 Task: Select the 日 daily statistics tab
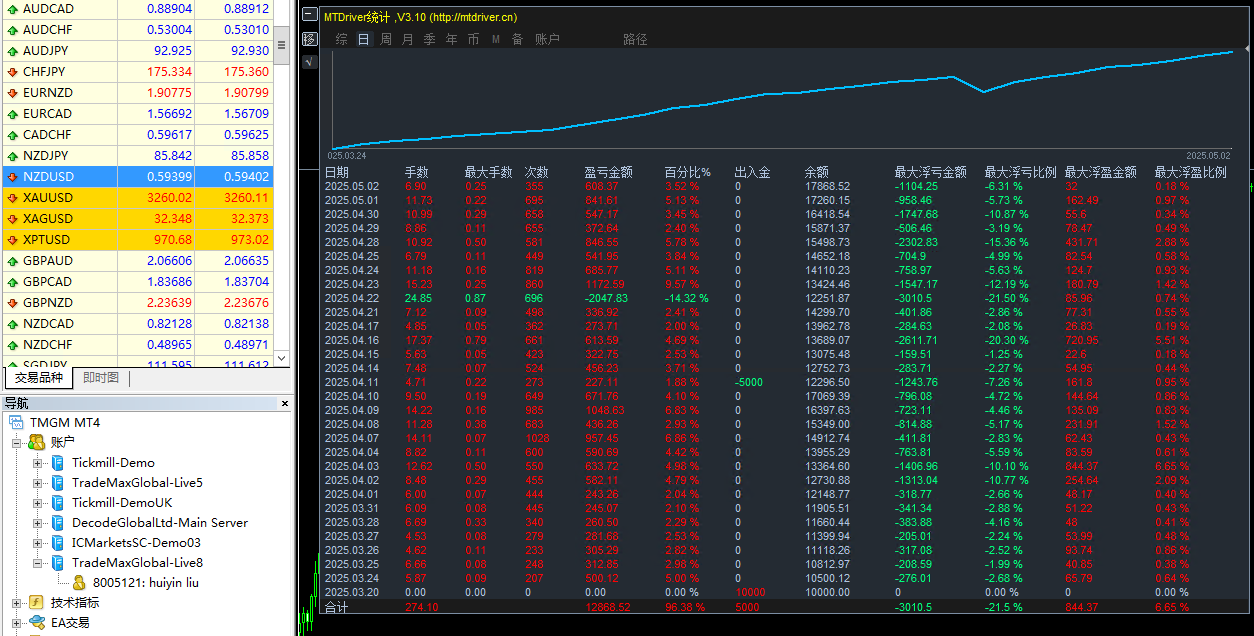(x=364, y=39)
